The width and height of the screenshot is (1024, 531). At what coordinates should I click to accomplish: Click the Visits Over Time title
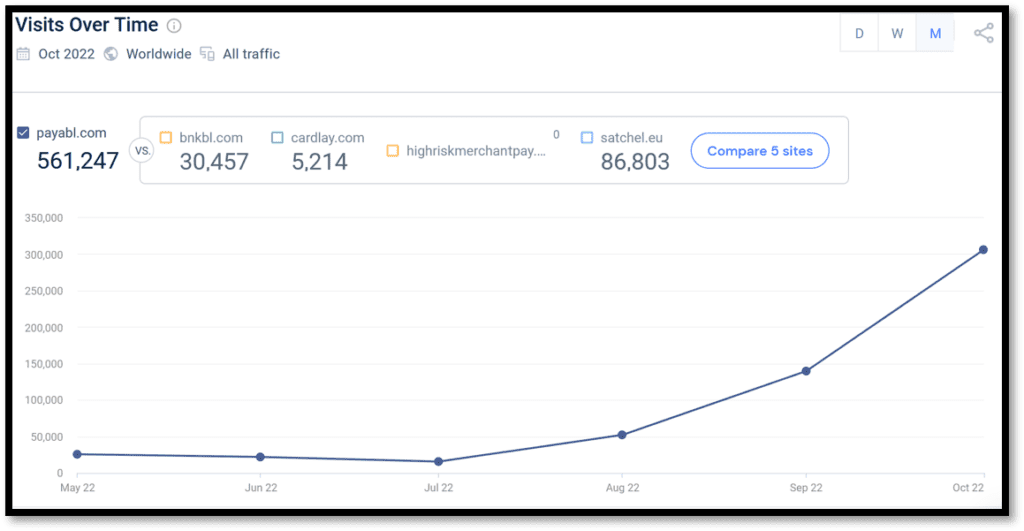click(x=87, y=25)
